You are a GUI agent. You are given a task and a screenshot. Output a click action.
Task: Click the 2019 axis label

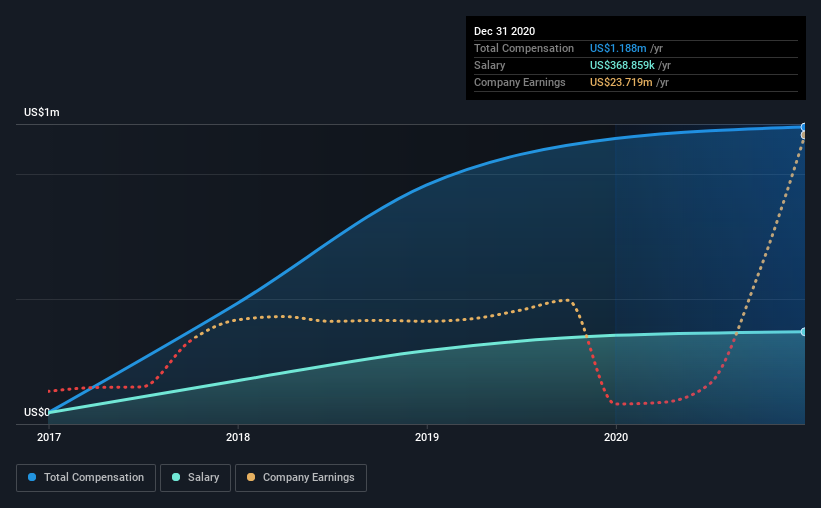pyautogui.click(x=427, y=437)
